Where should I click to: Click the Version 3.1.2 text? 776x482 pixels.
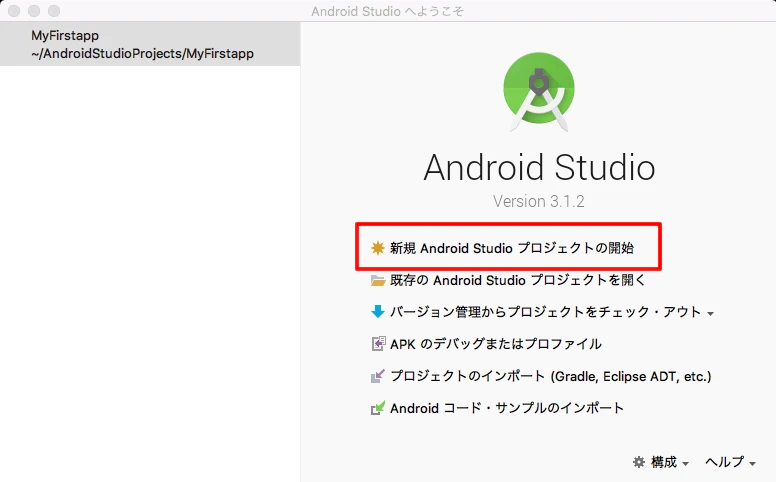coord(538,201)
